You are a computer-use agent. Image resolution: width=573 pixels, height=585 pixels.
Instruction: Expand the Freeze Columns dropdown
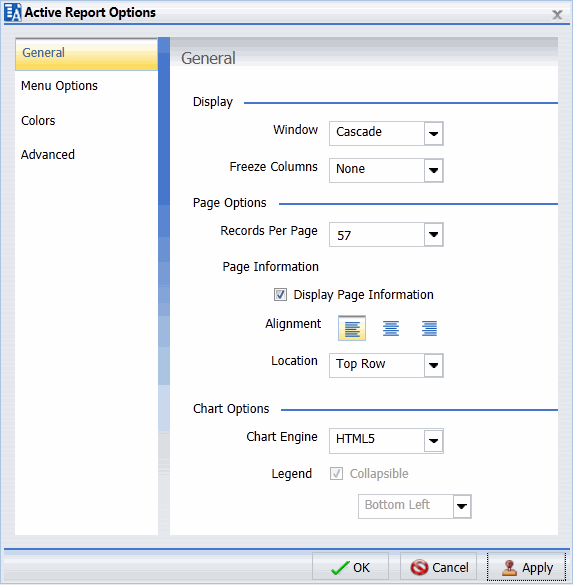click(433, 170)
